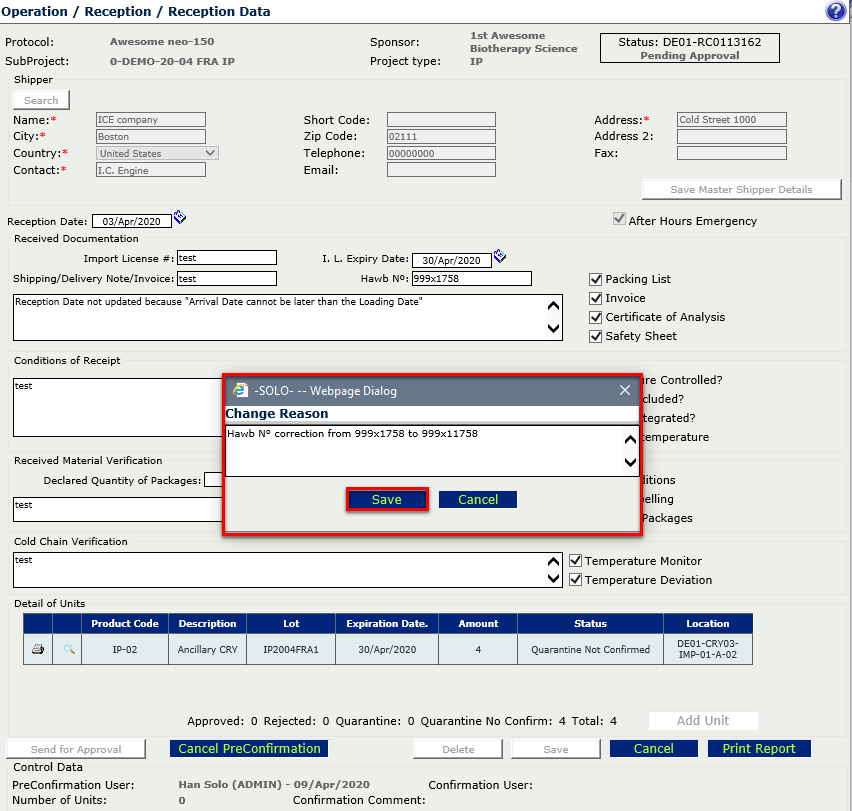Screen dimensions: 852x811
Task: Click the Quarantine Not Confirmed status cell
Action: (591, 649)
